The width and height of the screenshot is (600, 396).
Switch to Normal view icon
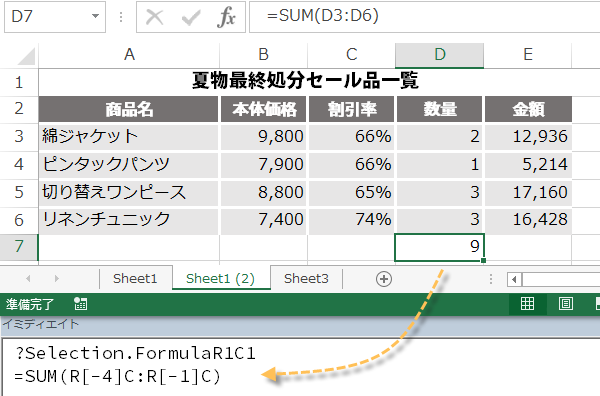tap(527, 304)
